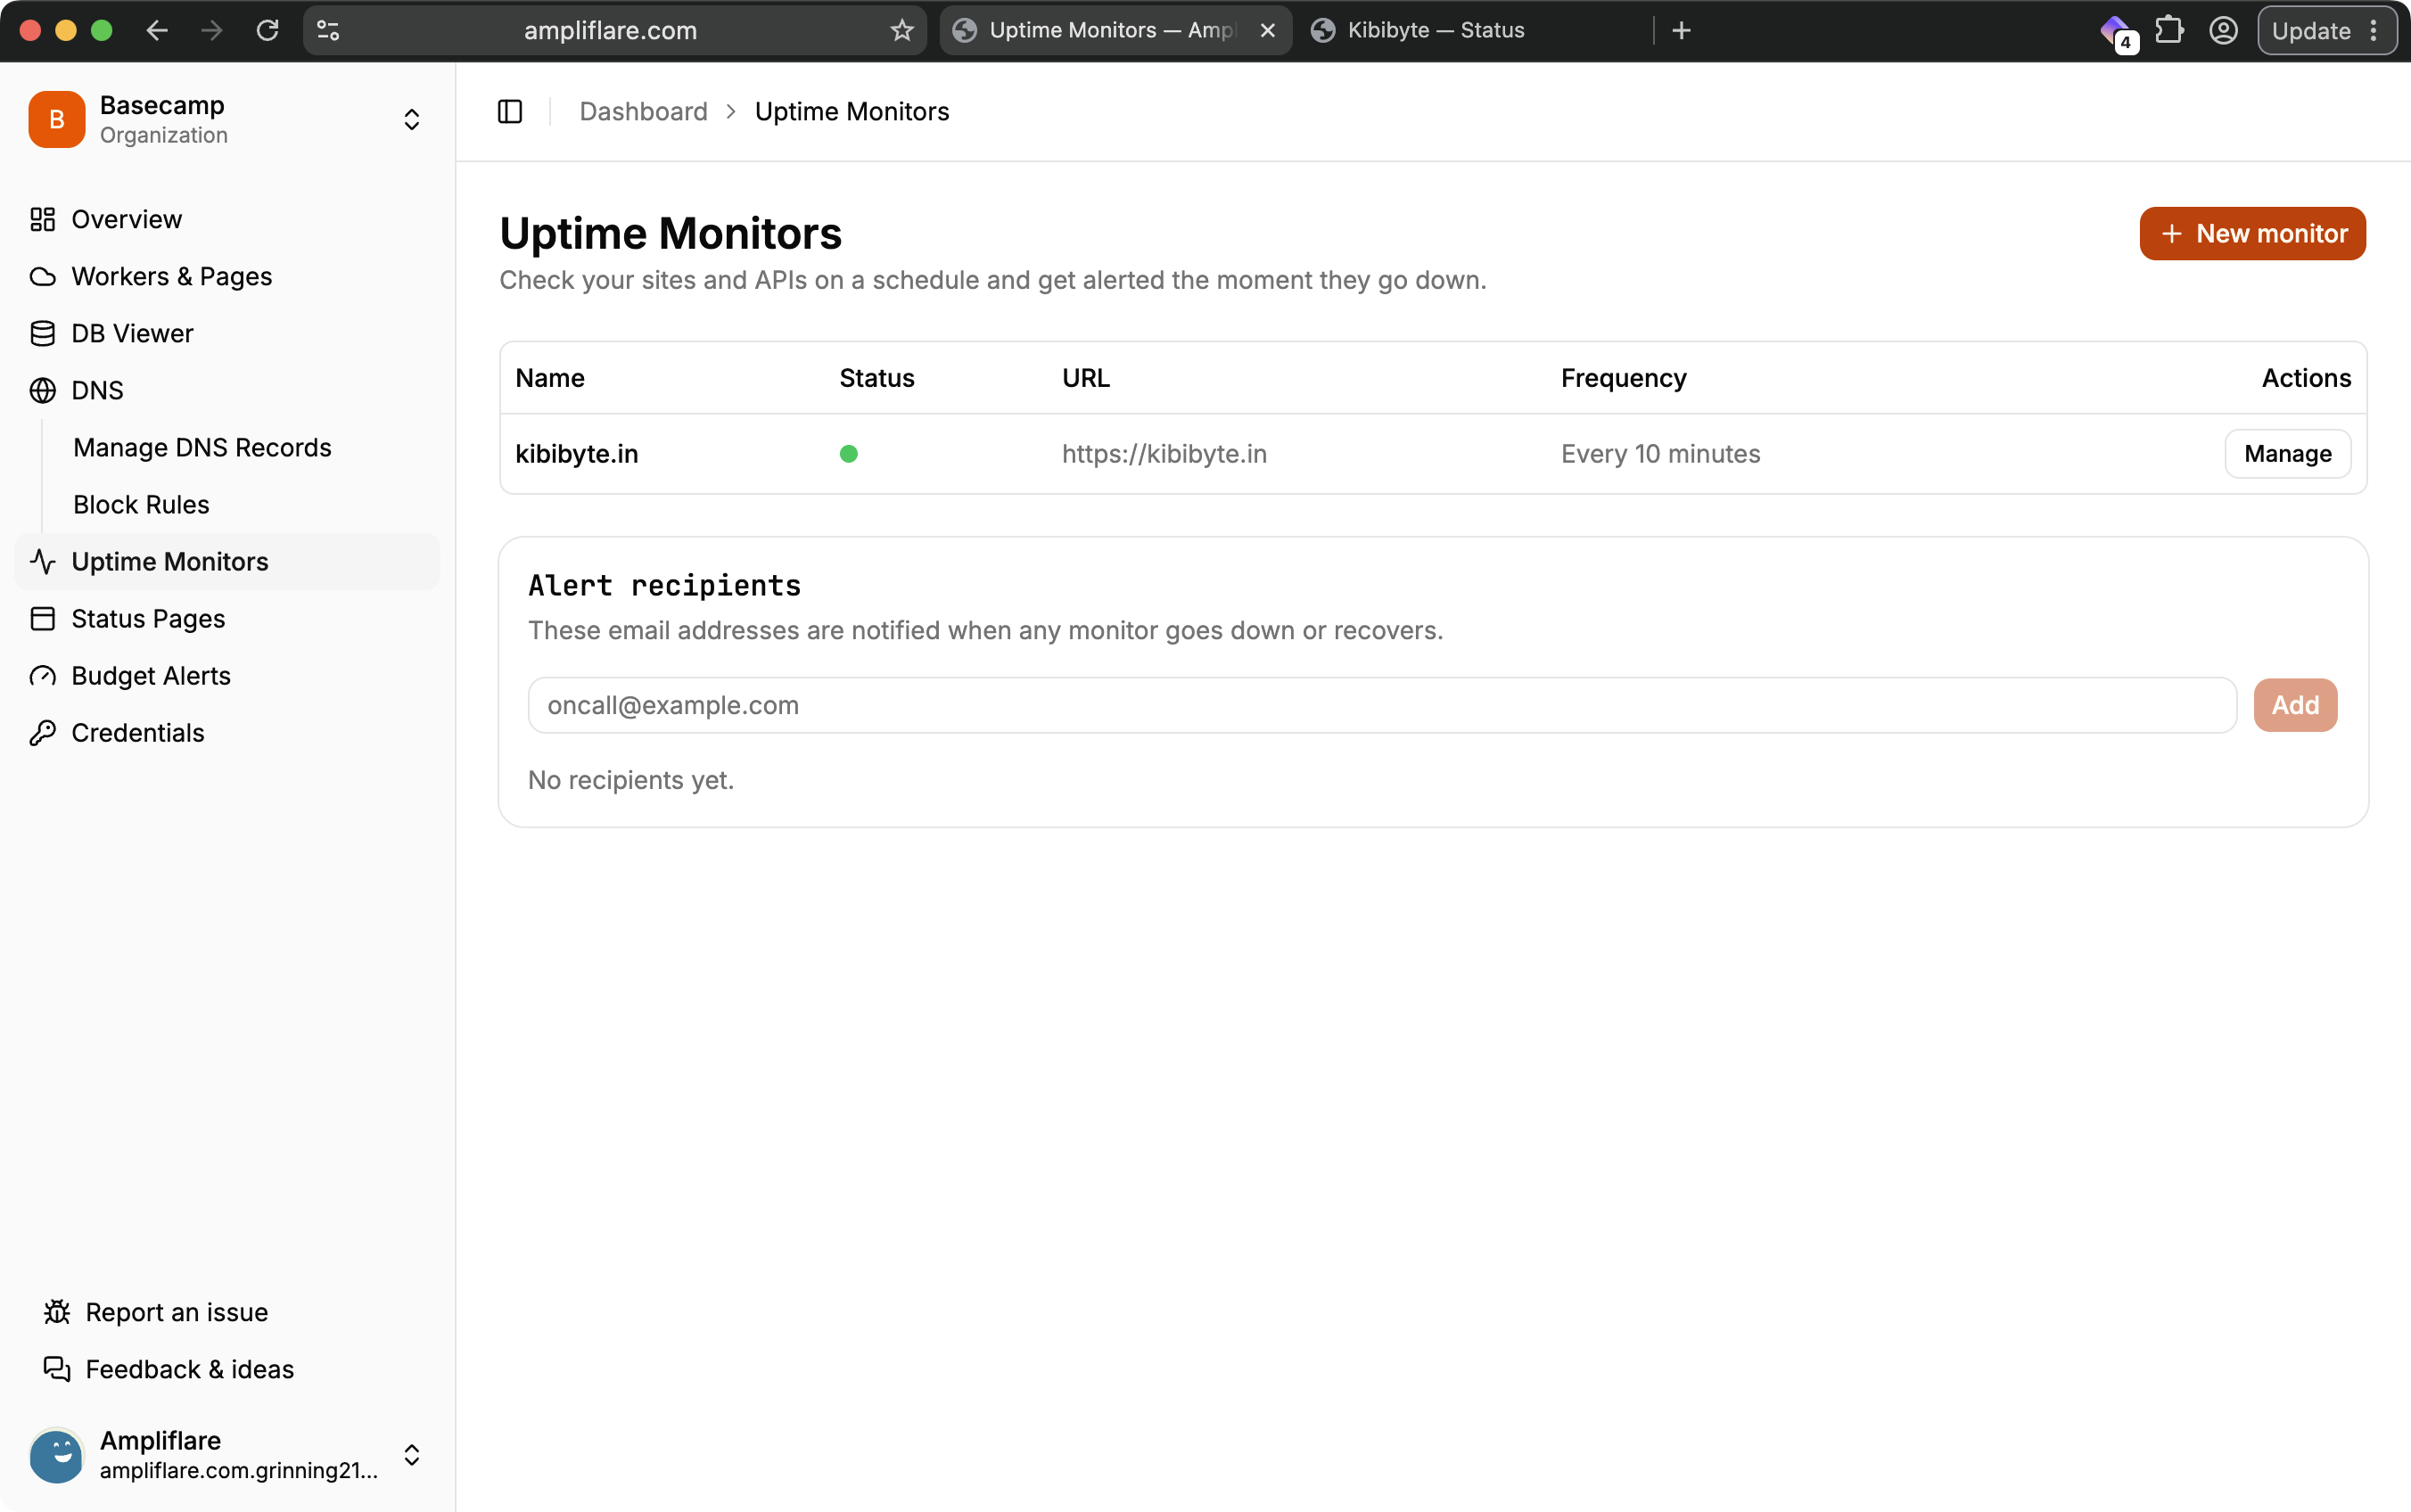The height and width of the screenshot is (1512, 2411).
Task: Go to Dashboard via breadcrumb
Action: (x=643, y=111)
